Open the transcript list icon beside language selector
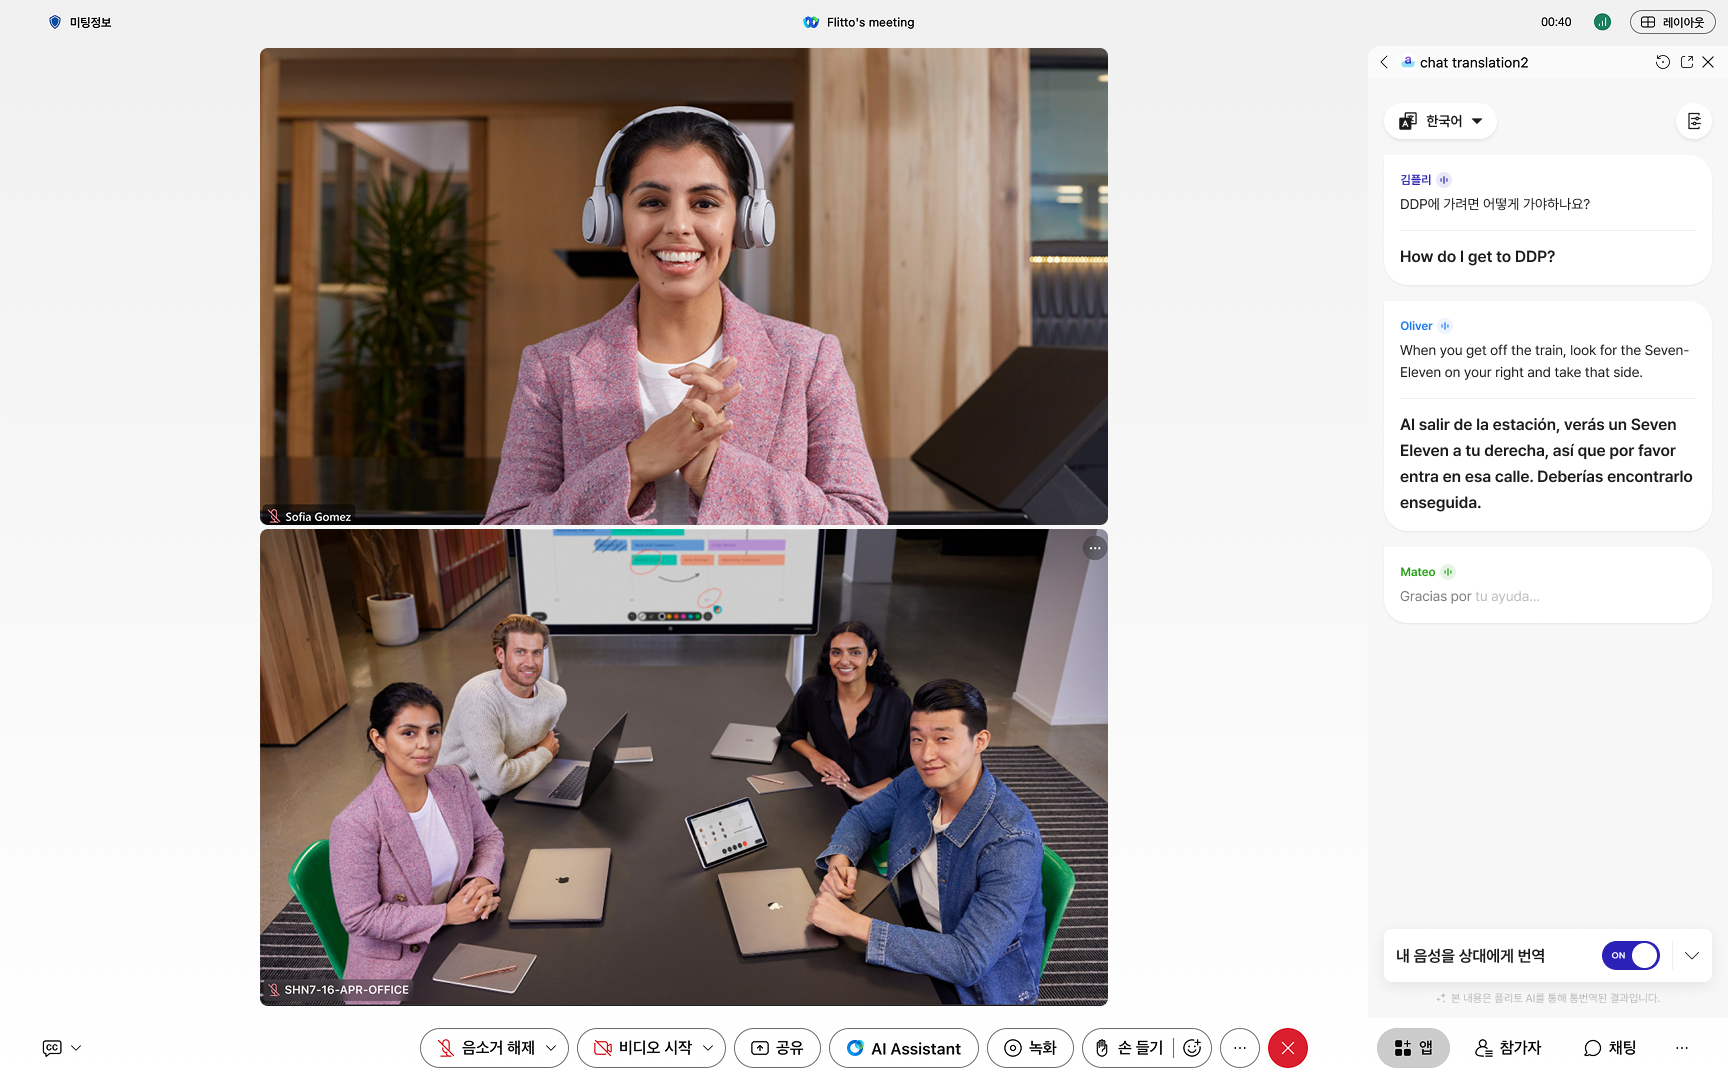 1694,121
